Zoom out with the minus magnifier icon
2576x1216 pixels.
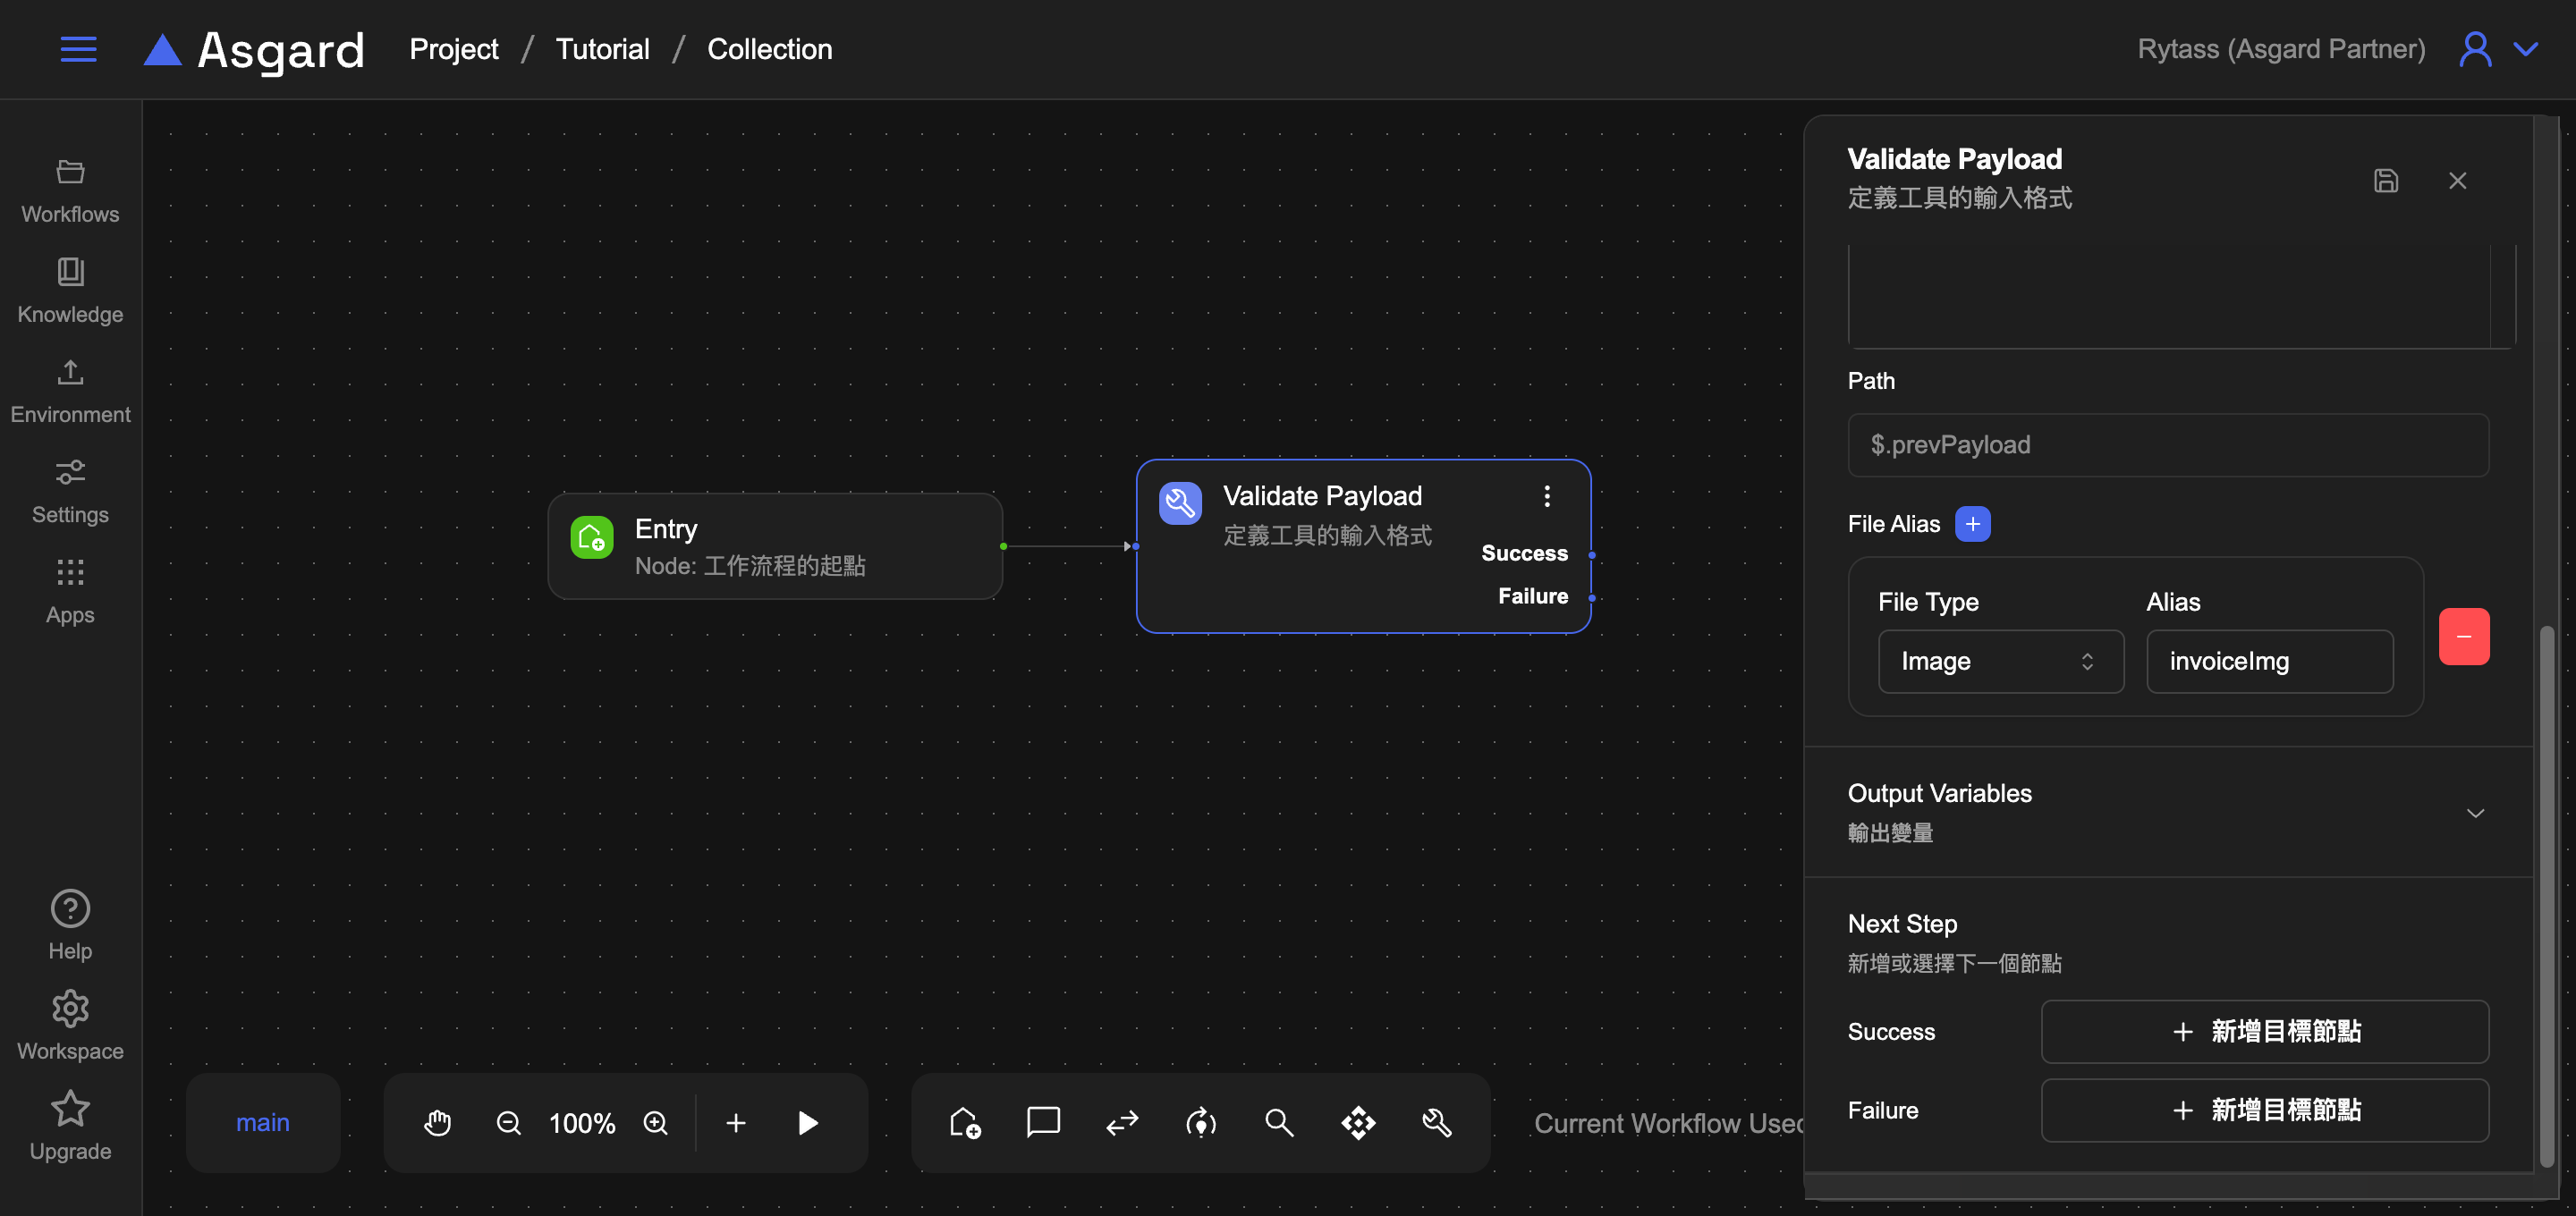508,1122
